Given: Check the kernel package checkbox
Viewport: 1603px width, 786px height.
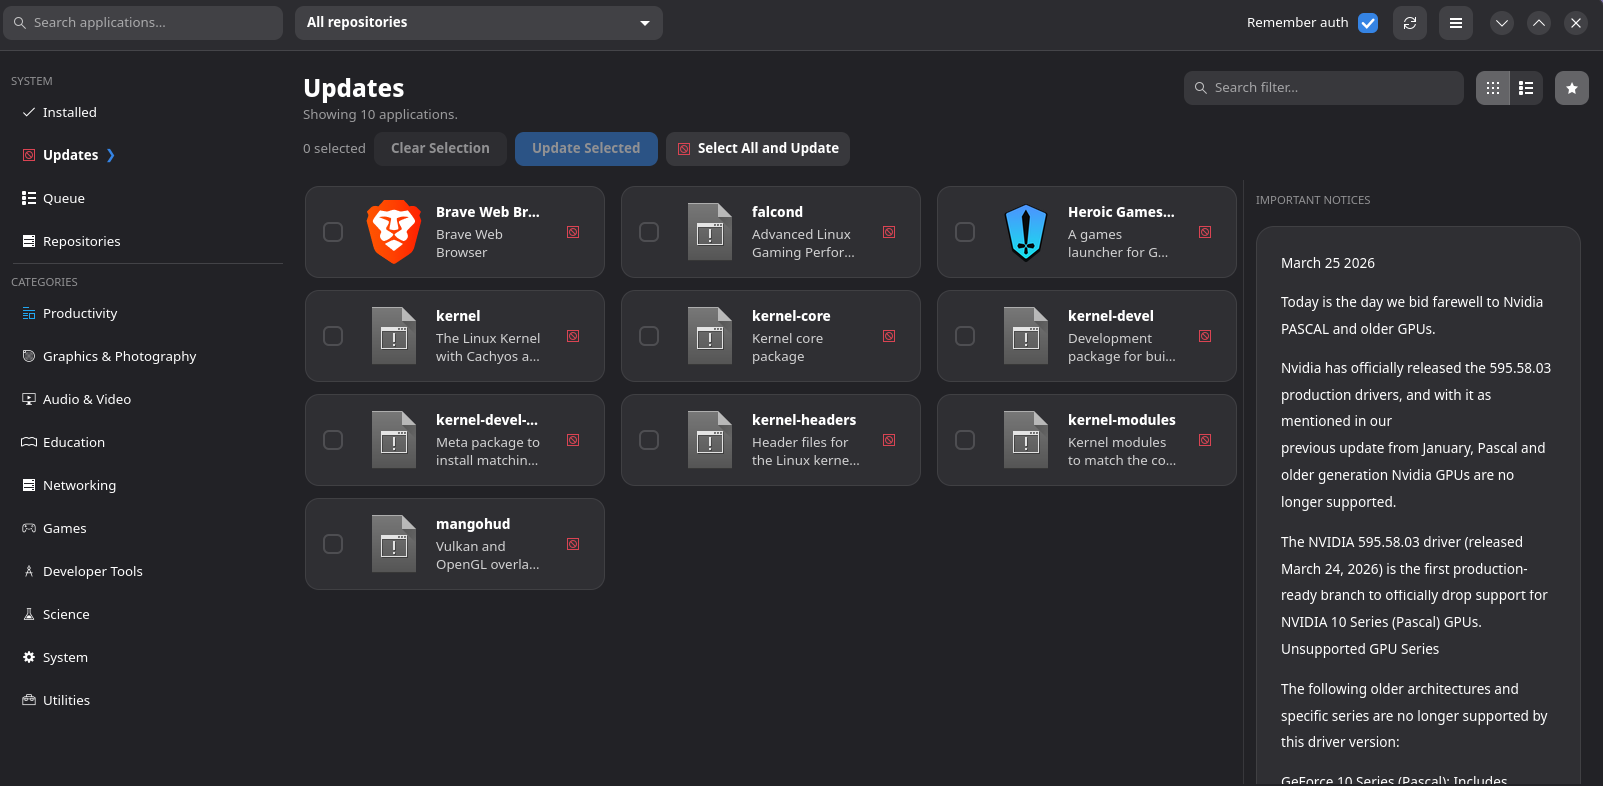Looking at the screenshot, I should coord(333,336).
